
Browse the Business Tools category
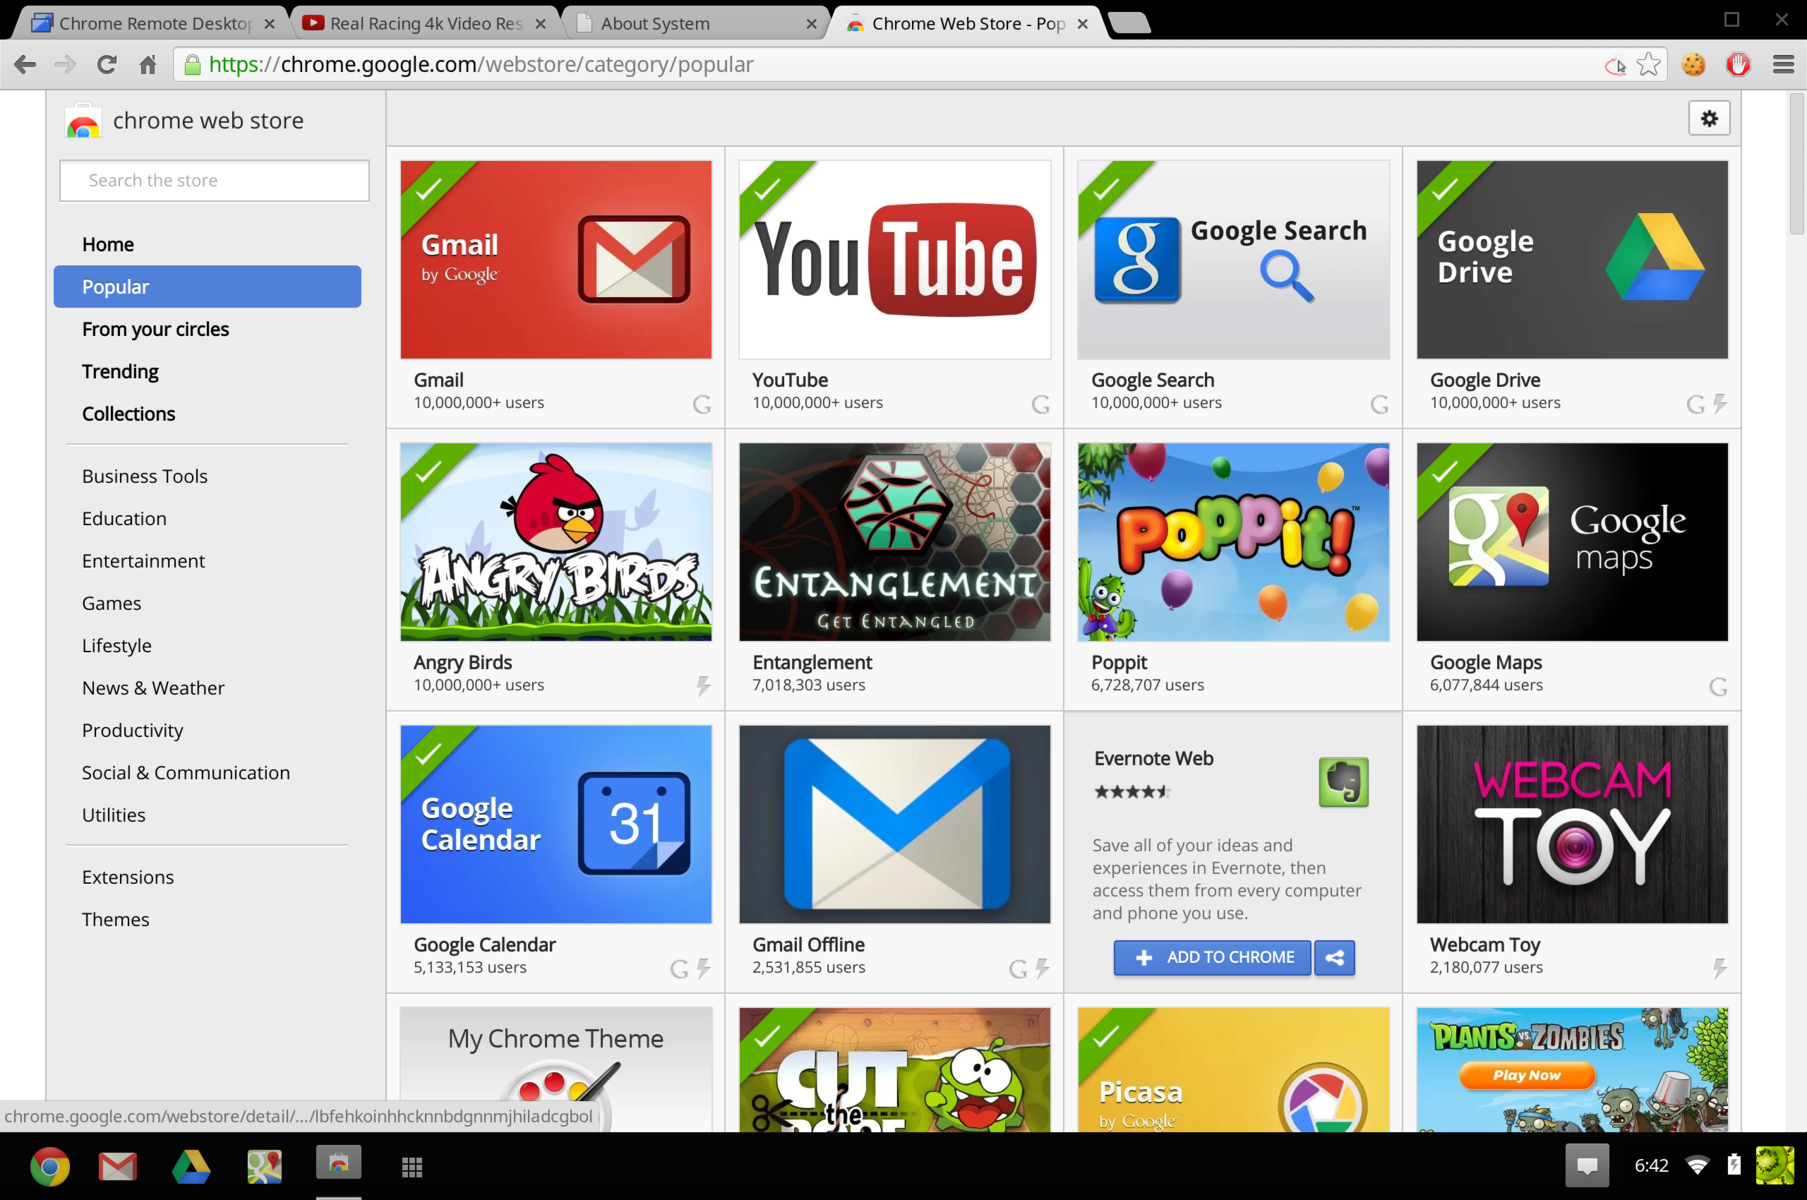click(x=145, y=476)
